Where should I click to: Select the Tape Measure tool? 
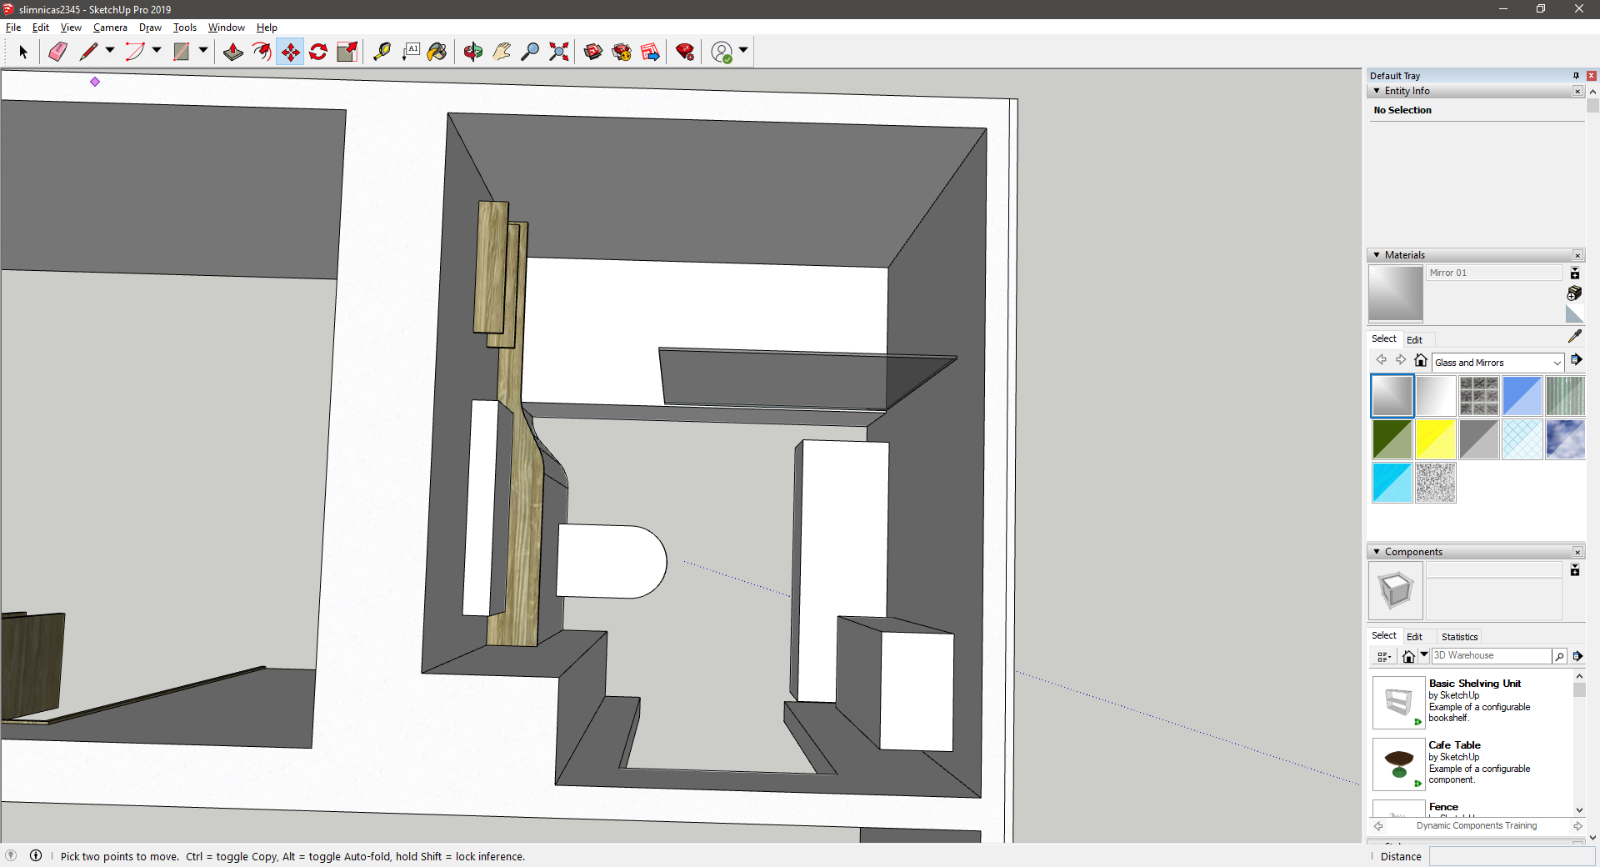pos(382,52)
